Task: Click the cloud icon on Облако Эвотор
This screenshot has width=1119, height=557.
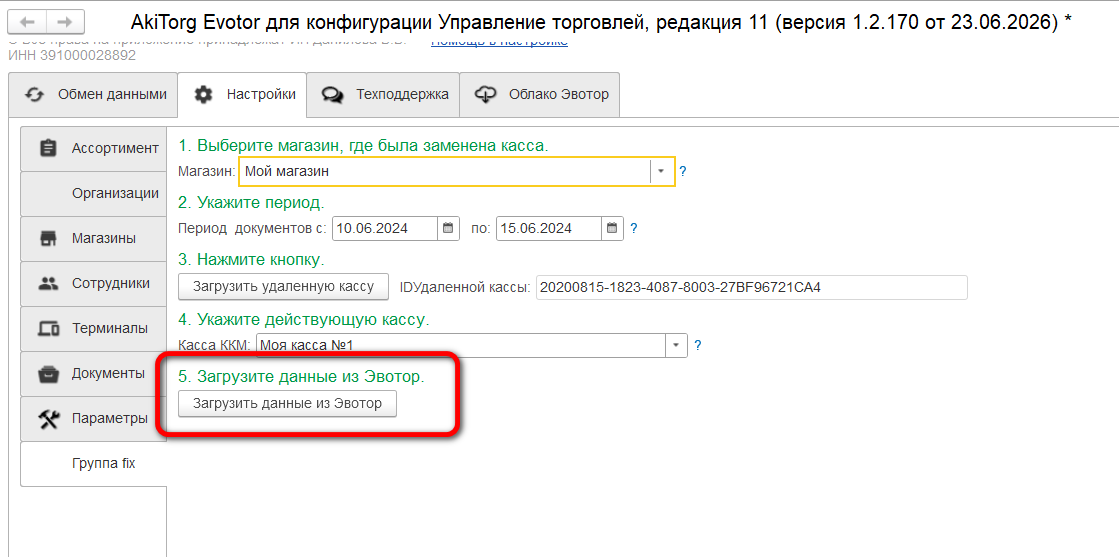Action: pyautogui.click(x=485, y=94)
